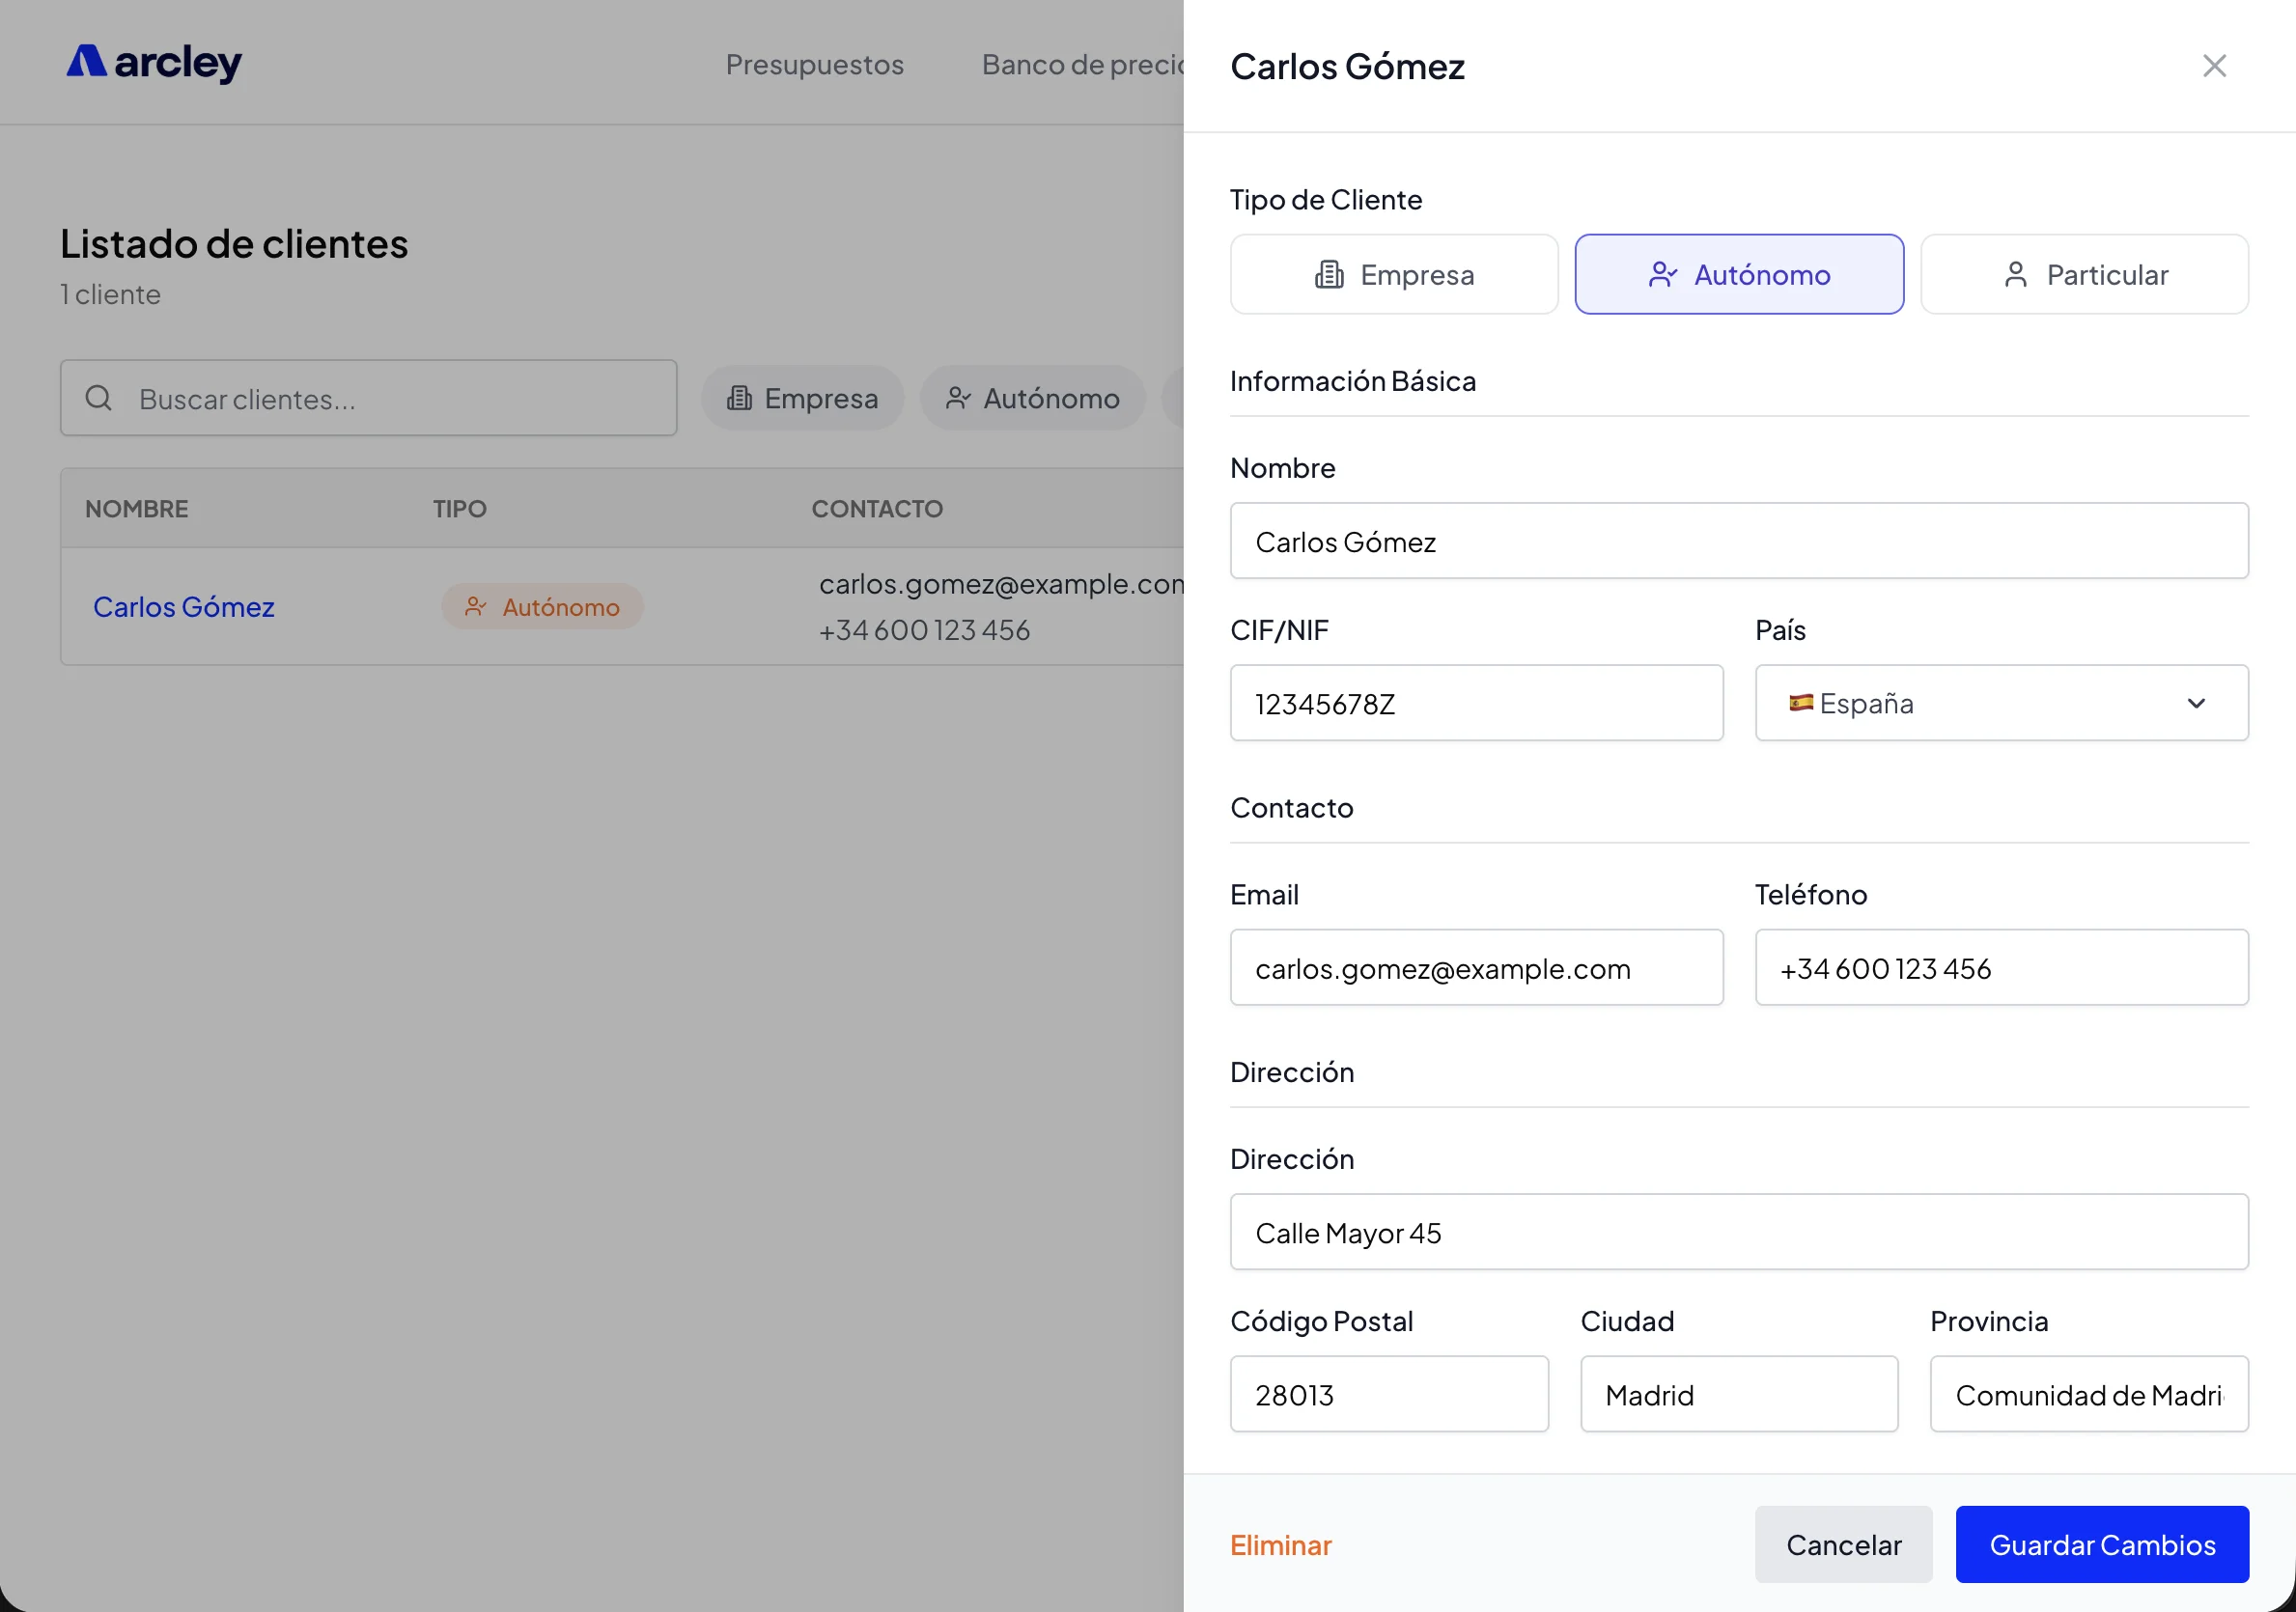Click the Email input field
This screenshot has height=1612, width=2296.
coord(1476,967)
